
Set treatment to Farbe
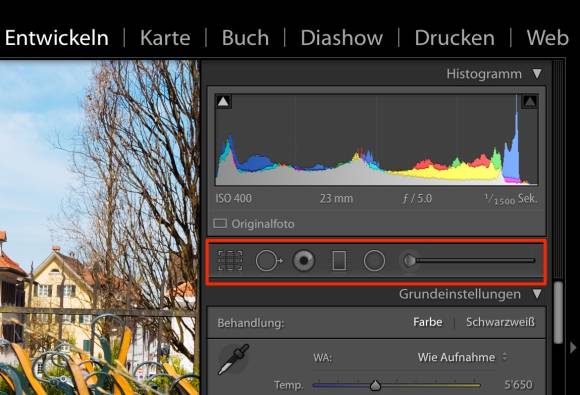[428, 322]
